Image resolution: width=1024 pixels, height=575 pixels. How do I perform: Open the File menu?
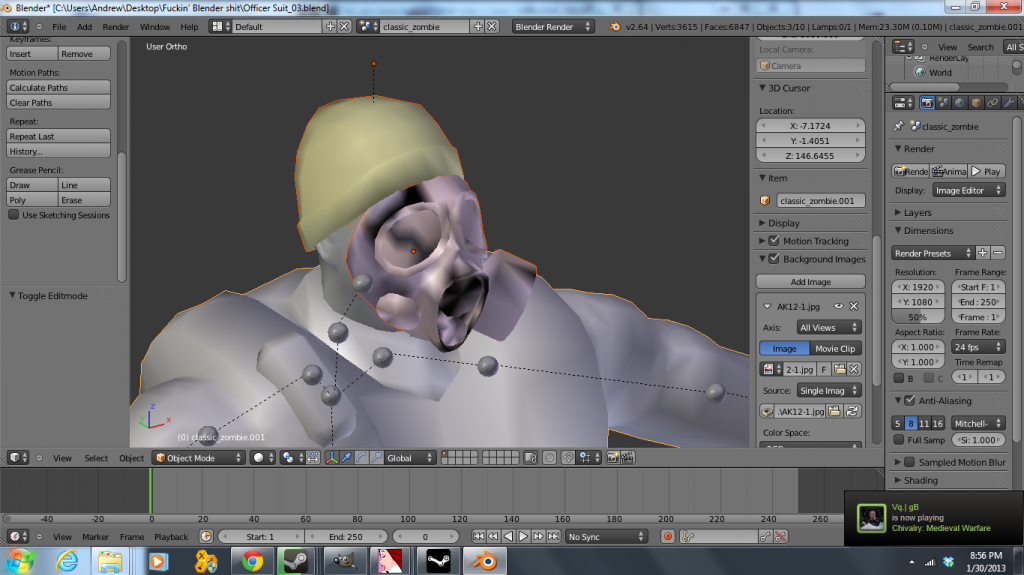[59, 27]
